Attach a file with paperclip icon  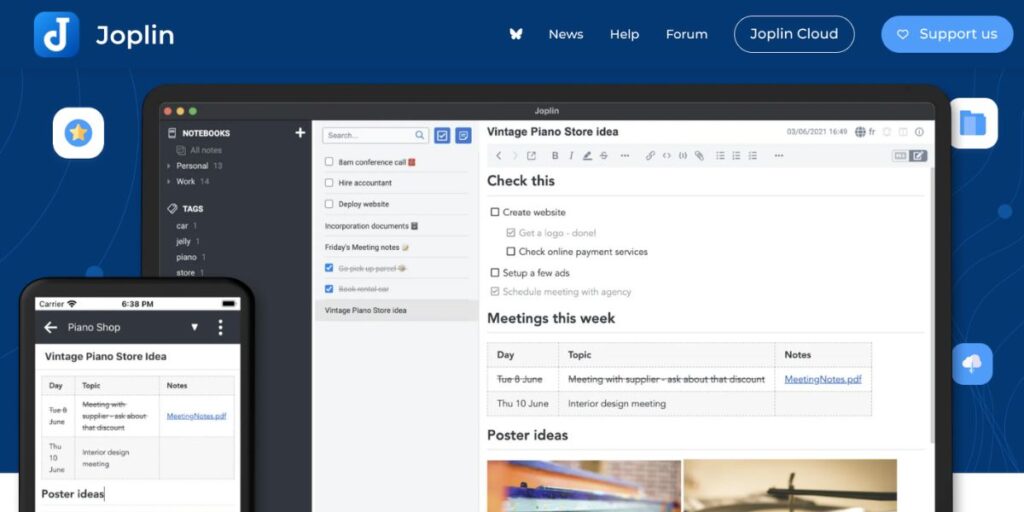point(699,155)
